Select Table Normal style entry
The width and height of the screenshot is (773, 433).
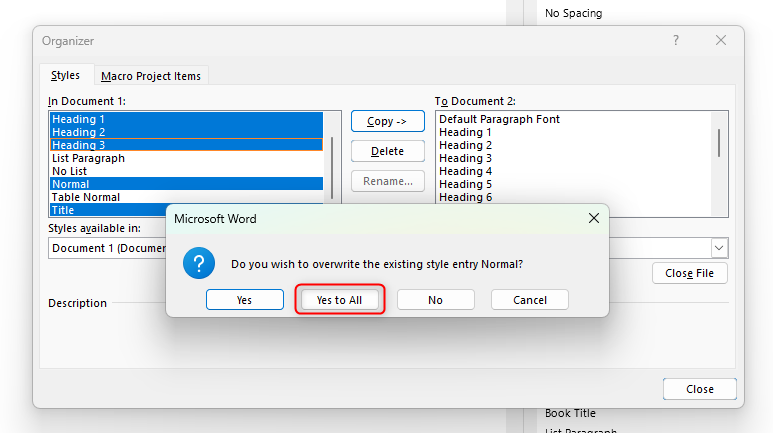pyautogui.click(x=86, y=197)
